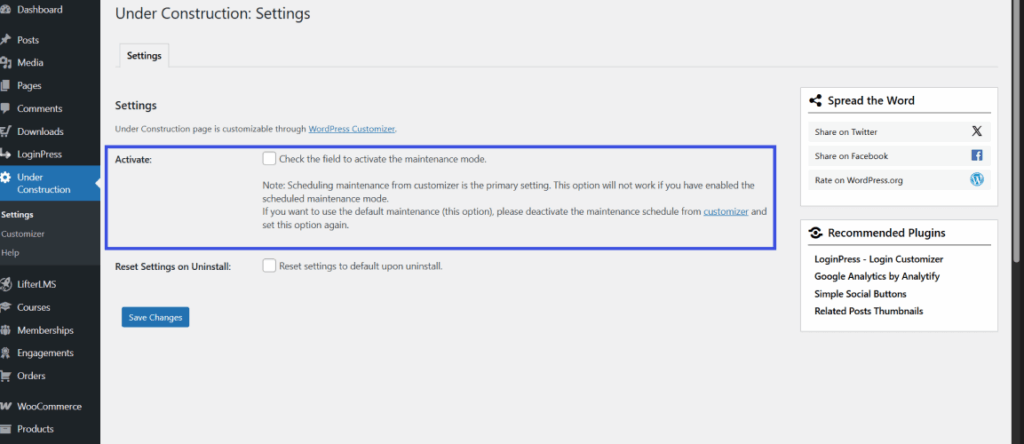Click the Save Changes button
1024x444 pixels.
(155, 317)
